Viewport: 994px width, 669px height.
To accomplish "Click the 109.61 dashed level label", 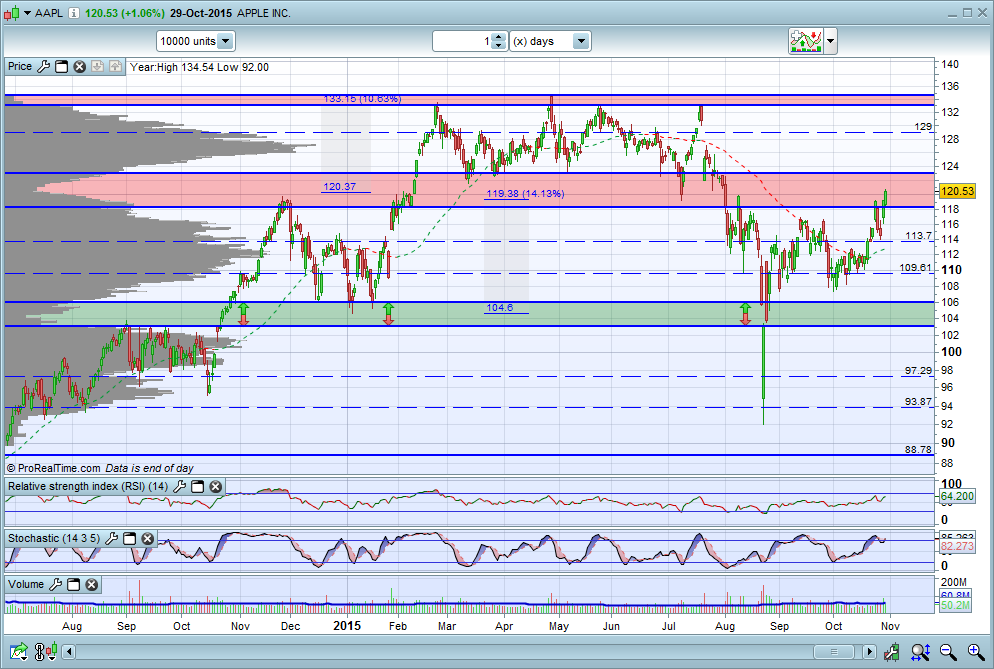I will [915, 268].
